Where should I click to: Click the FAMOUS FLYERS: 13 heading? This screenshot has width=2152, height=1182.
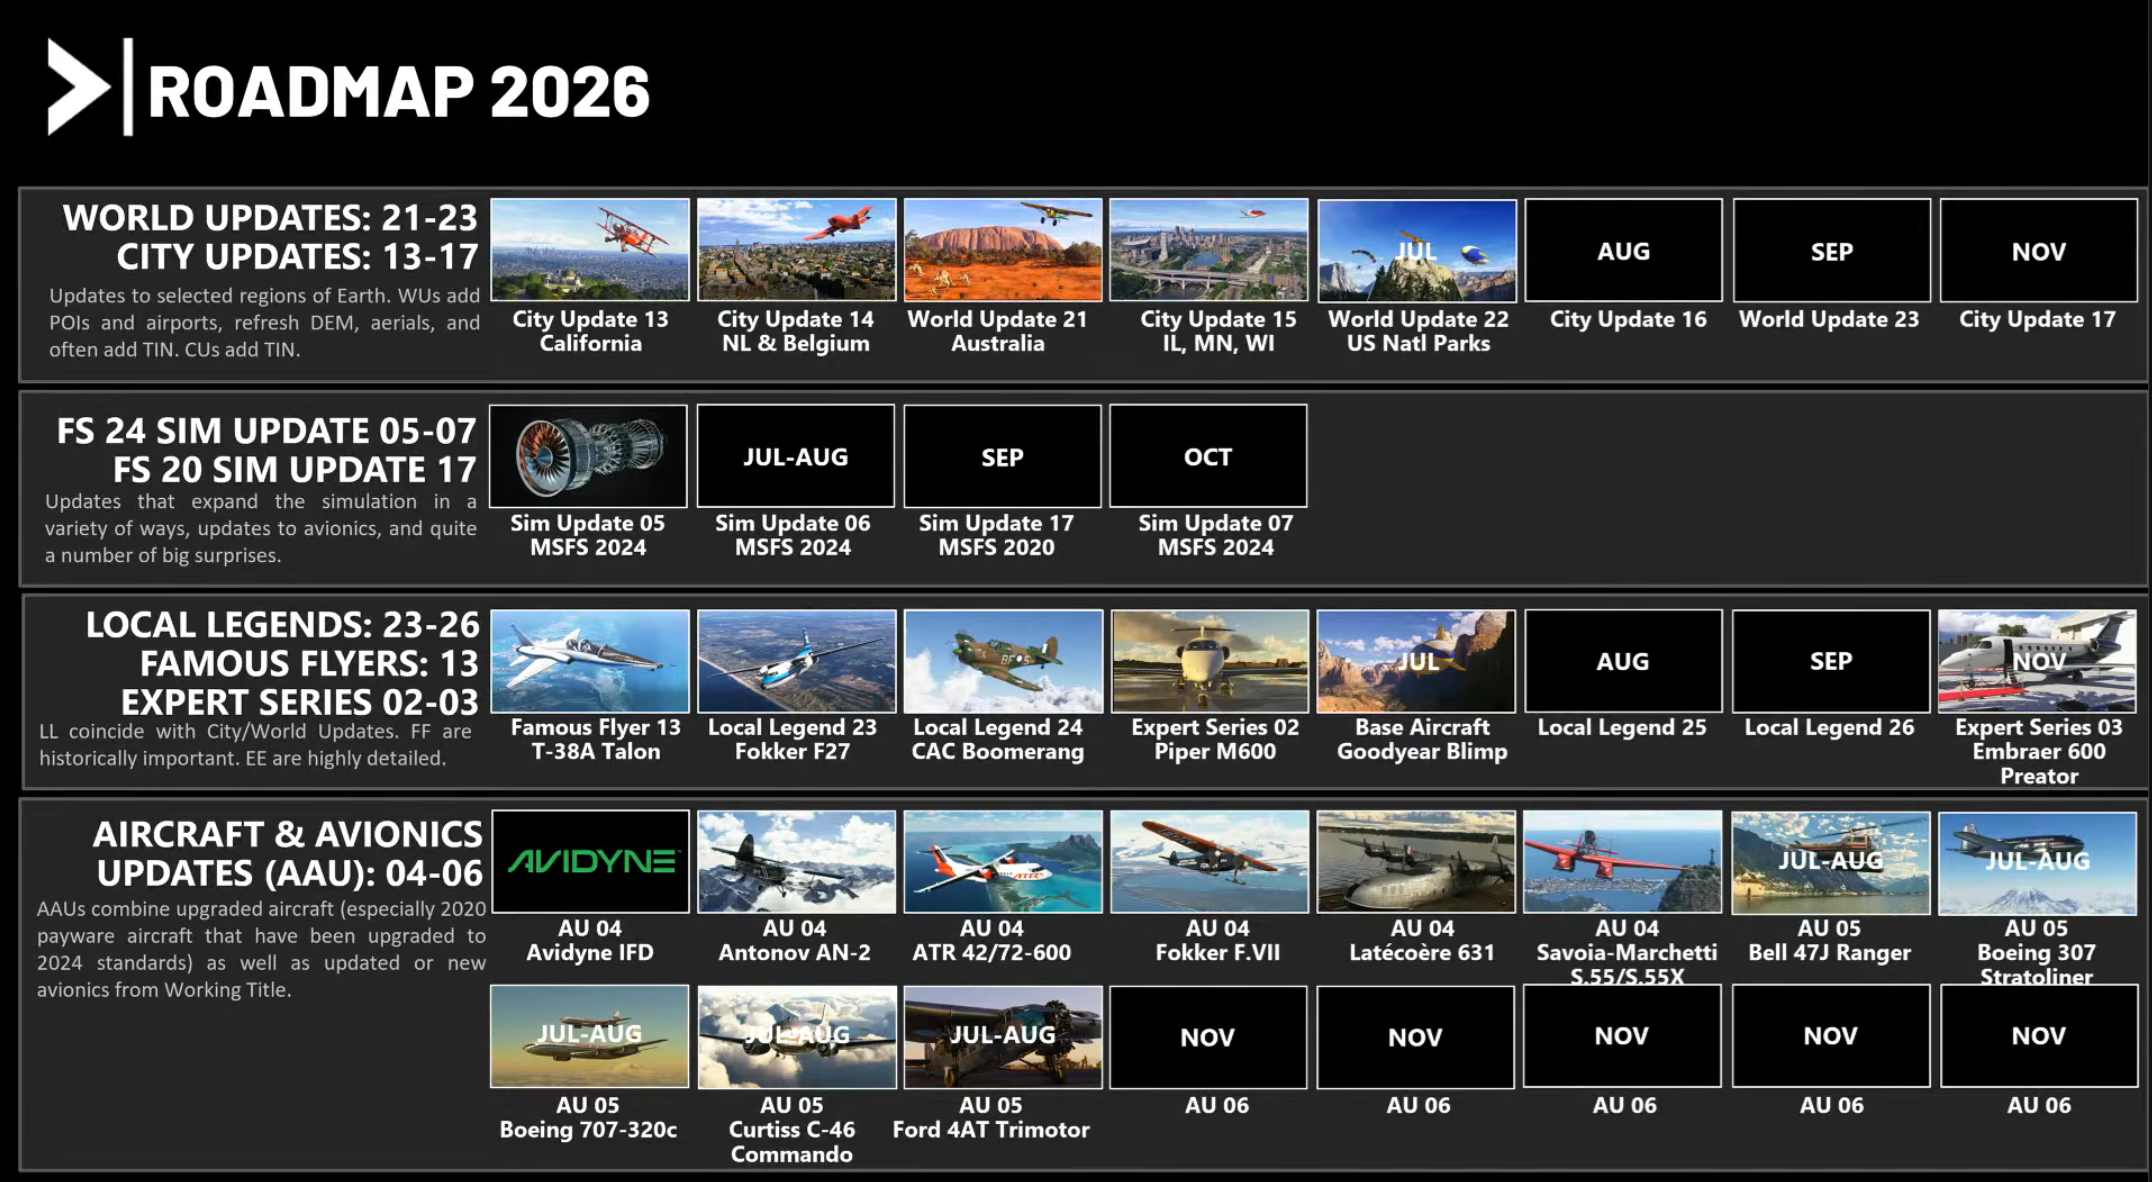(x=310, y=664)
